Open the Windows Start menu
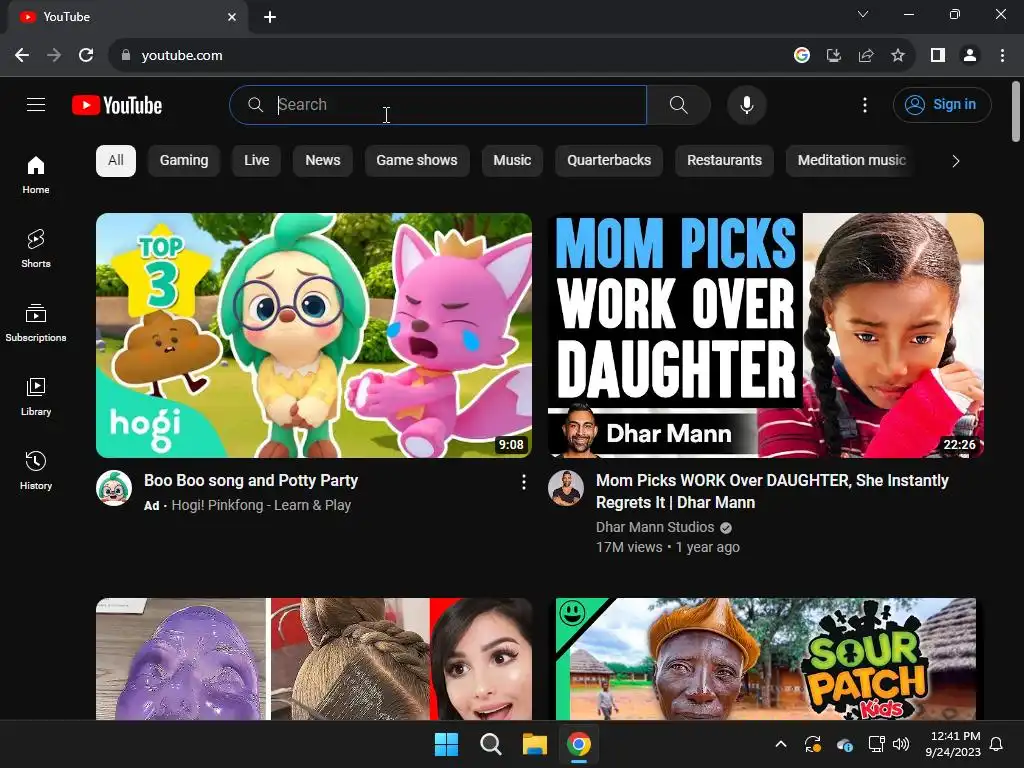 point(447,744)
